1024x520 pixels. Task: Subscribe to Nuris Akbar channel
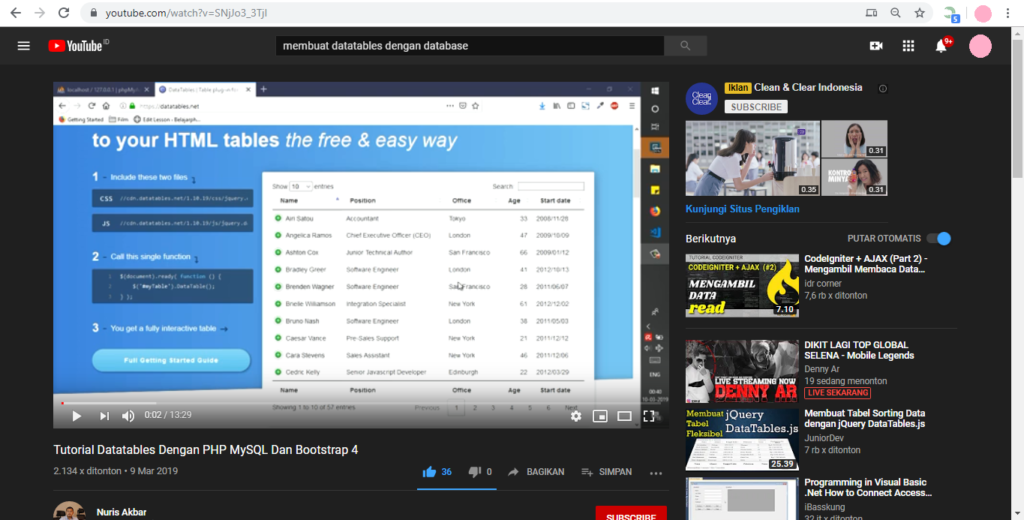(631, 515)
